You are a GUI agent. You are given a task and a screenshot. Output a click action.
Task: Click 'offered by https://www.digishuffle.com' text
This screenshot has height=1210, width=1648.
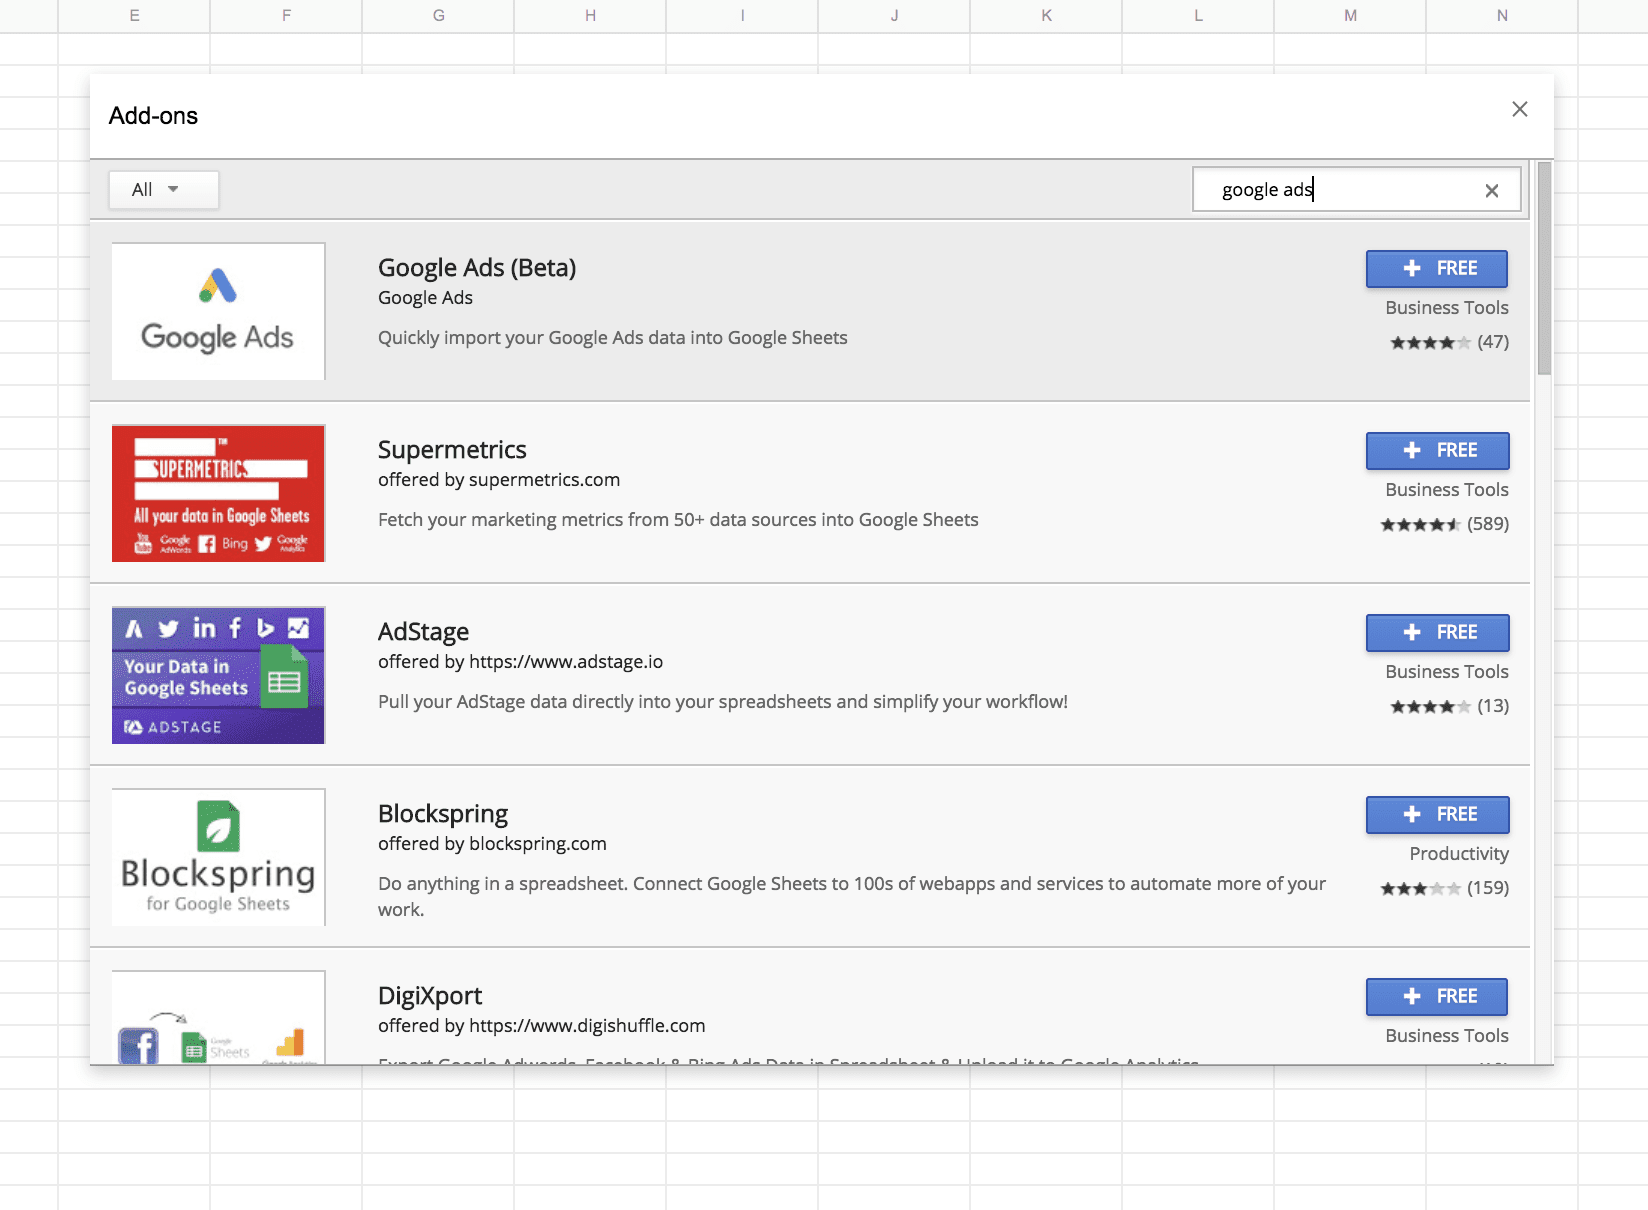541,1025
